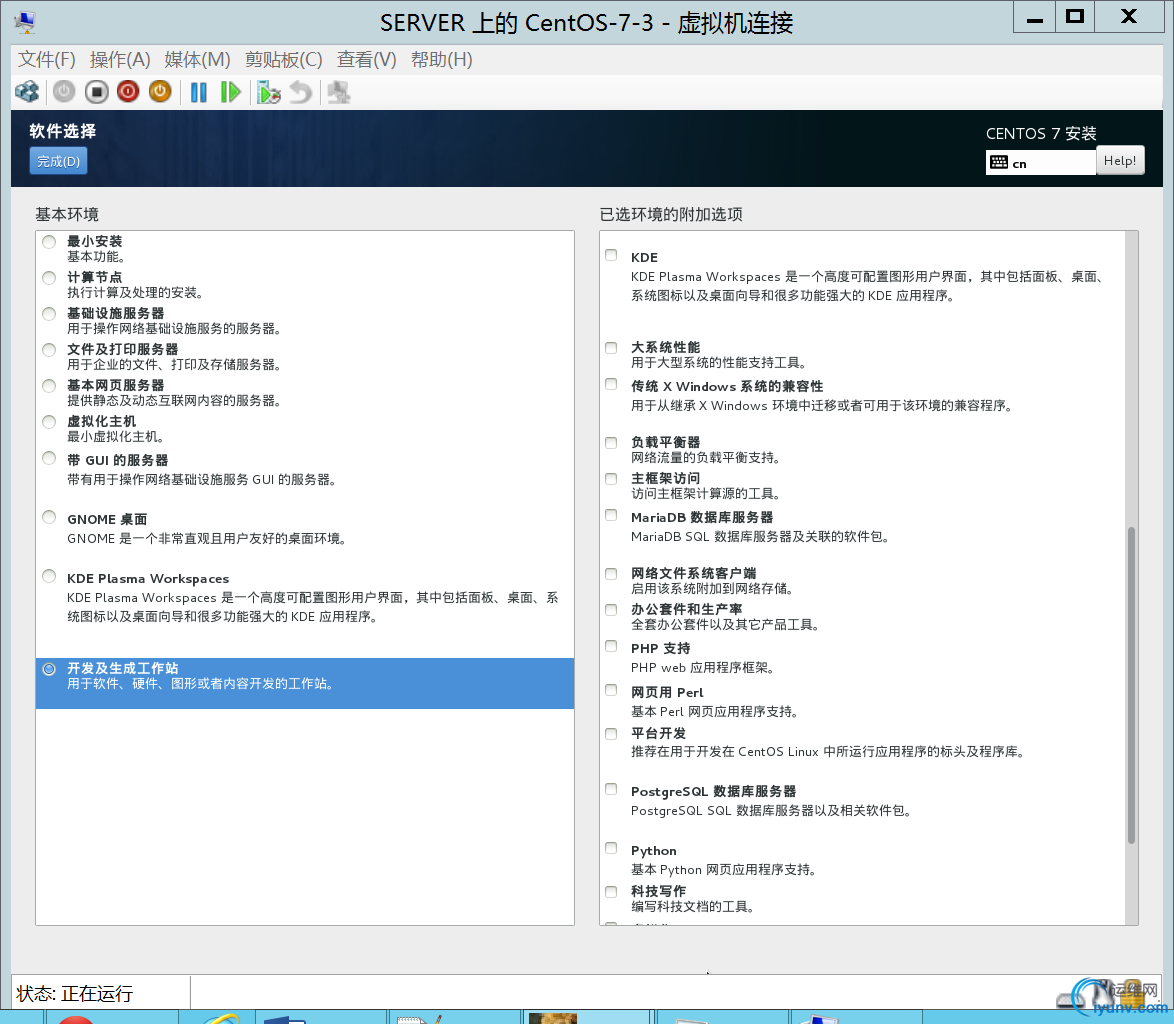Click the Turn Off stop icon
1174x1024 pixels.
97,92
